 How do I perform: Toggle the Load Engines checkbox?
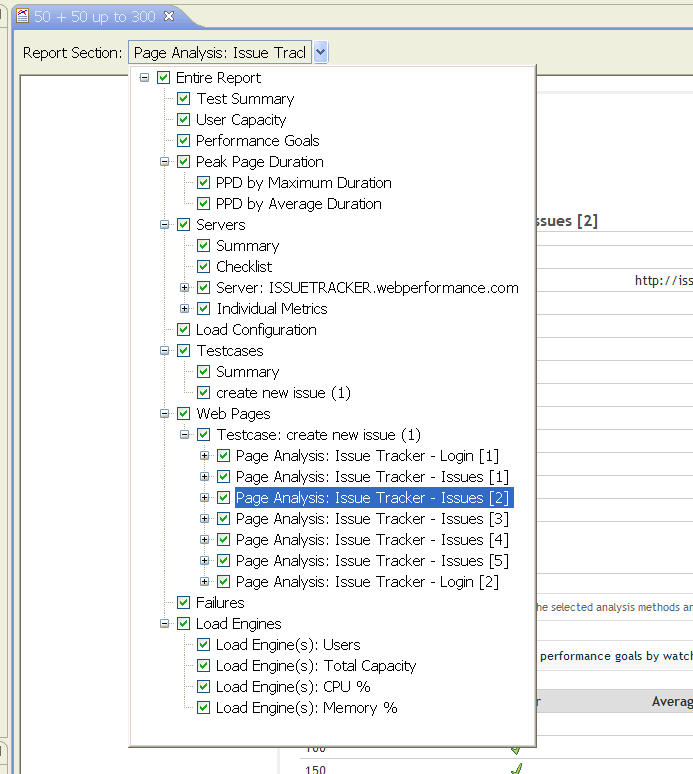pyautogui.click(x=184, y=623)
